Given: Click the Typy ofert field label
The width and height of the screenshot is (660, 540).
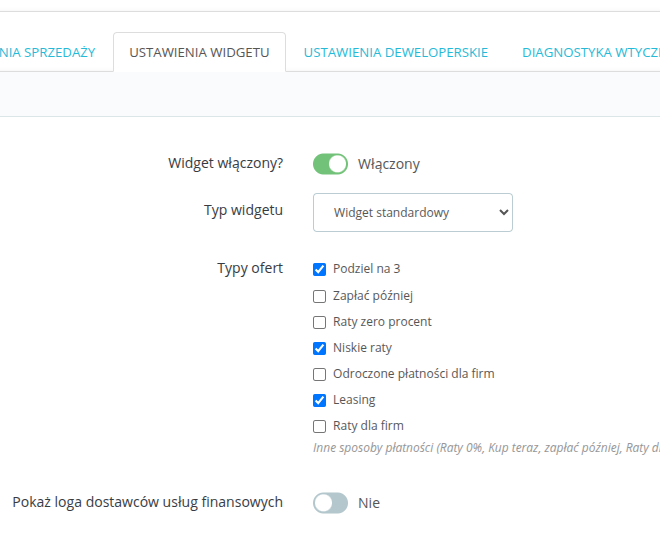Looking at the screenshot, I should point(250,268).
